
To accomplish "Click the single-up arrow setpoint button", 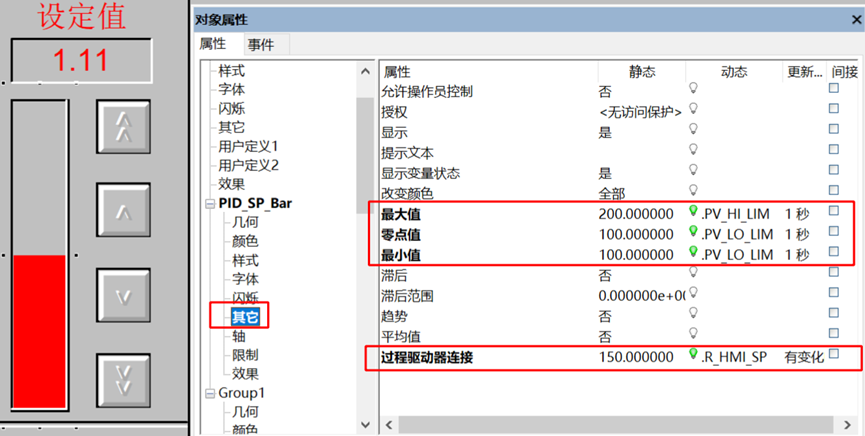I will pos(124,211).
